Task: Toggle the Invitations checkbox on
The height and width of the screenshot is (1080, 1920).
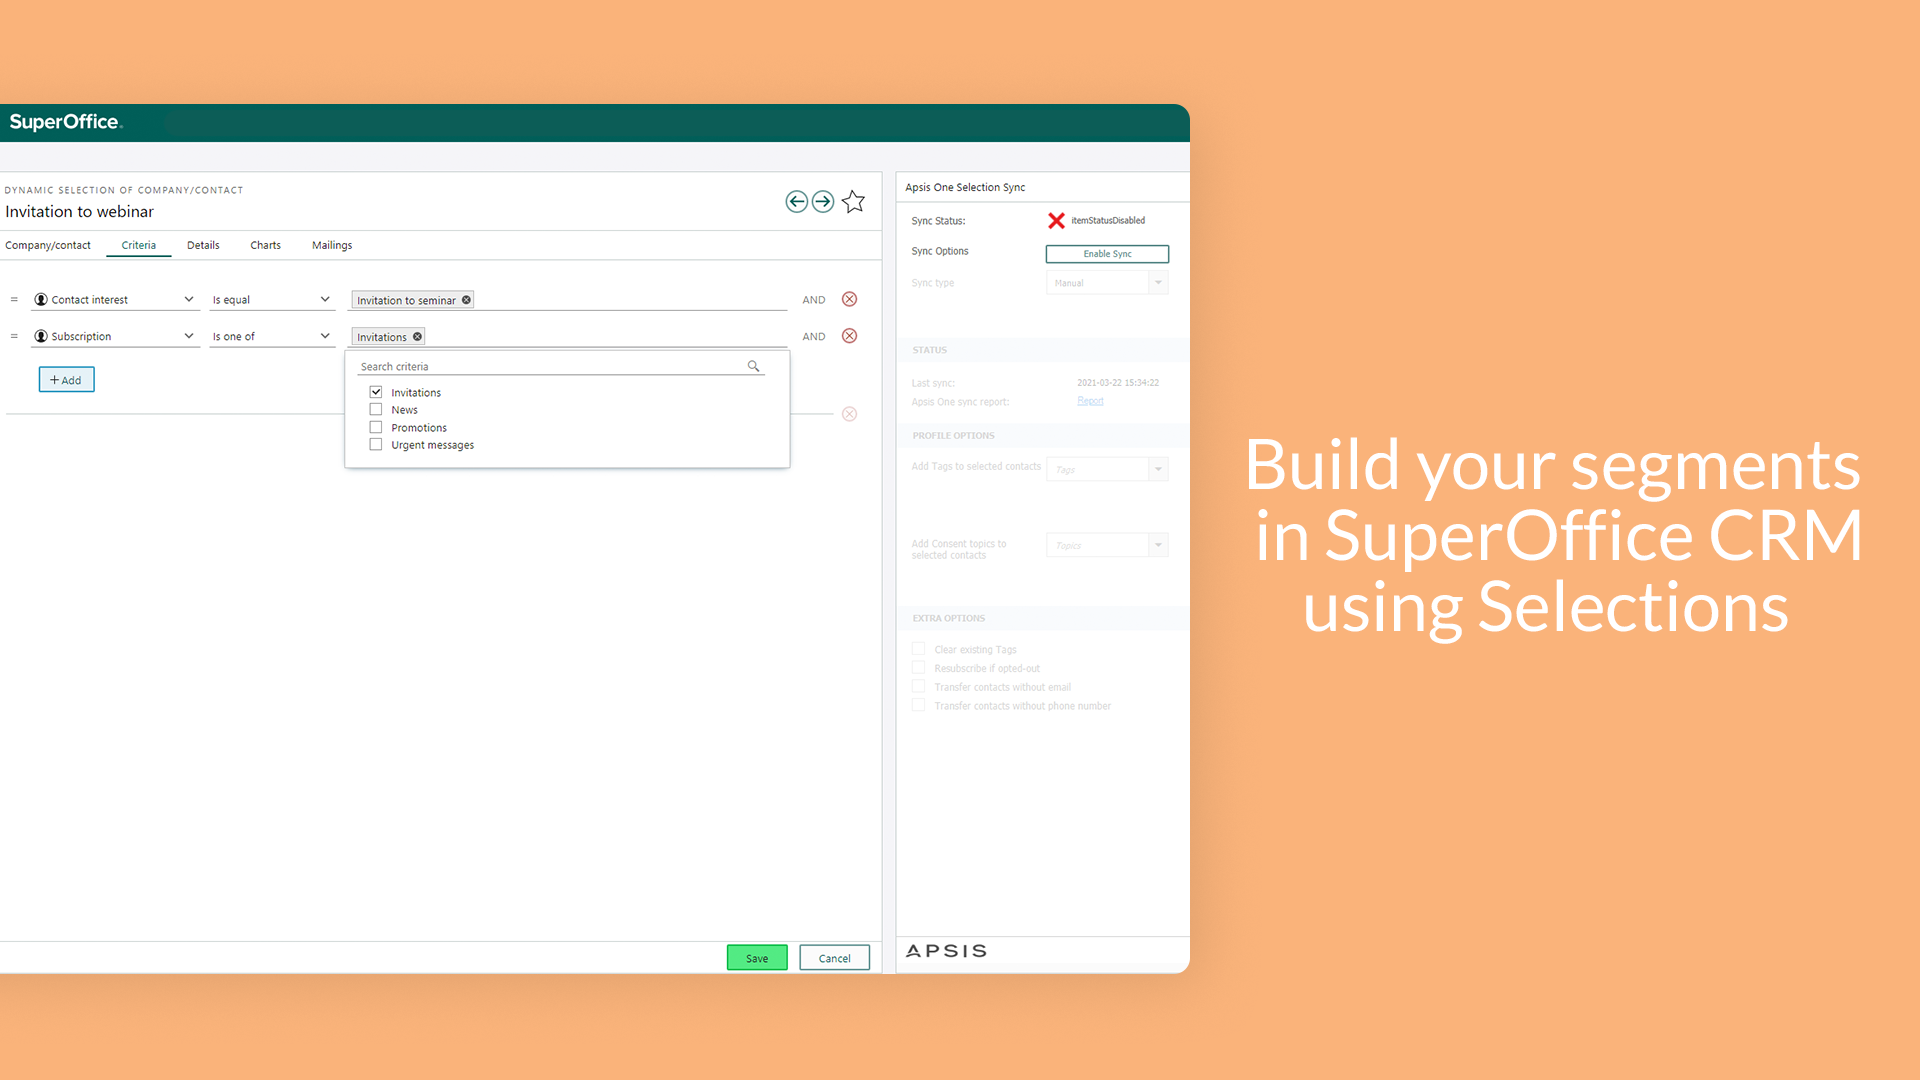Action: (376, 392)
